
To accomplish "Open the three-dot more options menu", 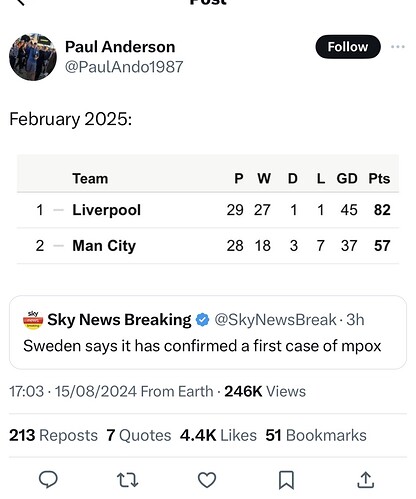I will pyautogui.click(x=398, y=47).
